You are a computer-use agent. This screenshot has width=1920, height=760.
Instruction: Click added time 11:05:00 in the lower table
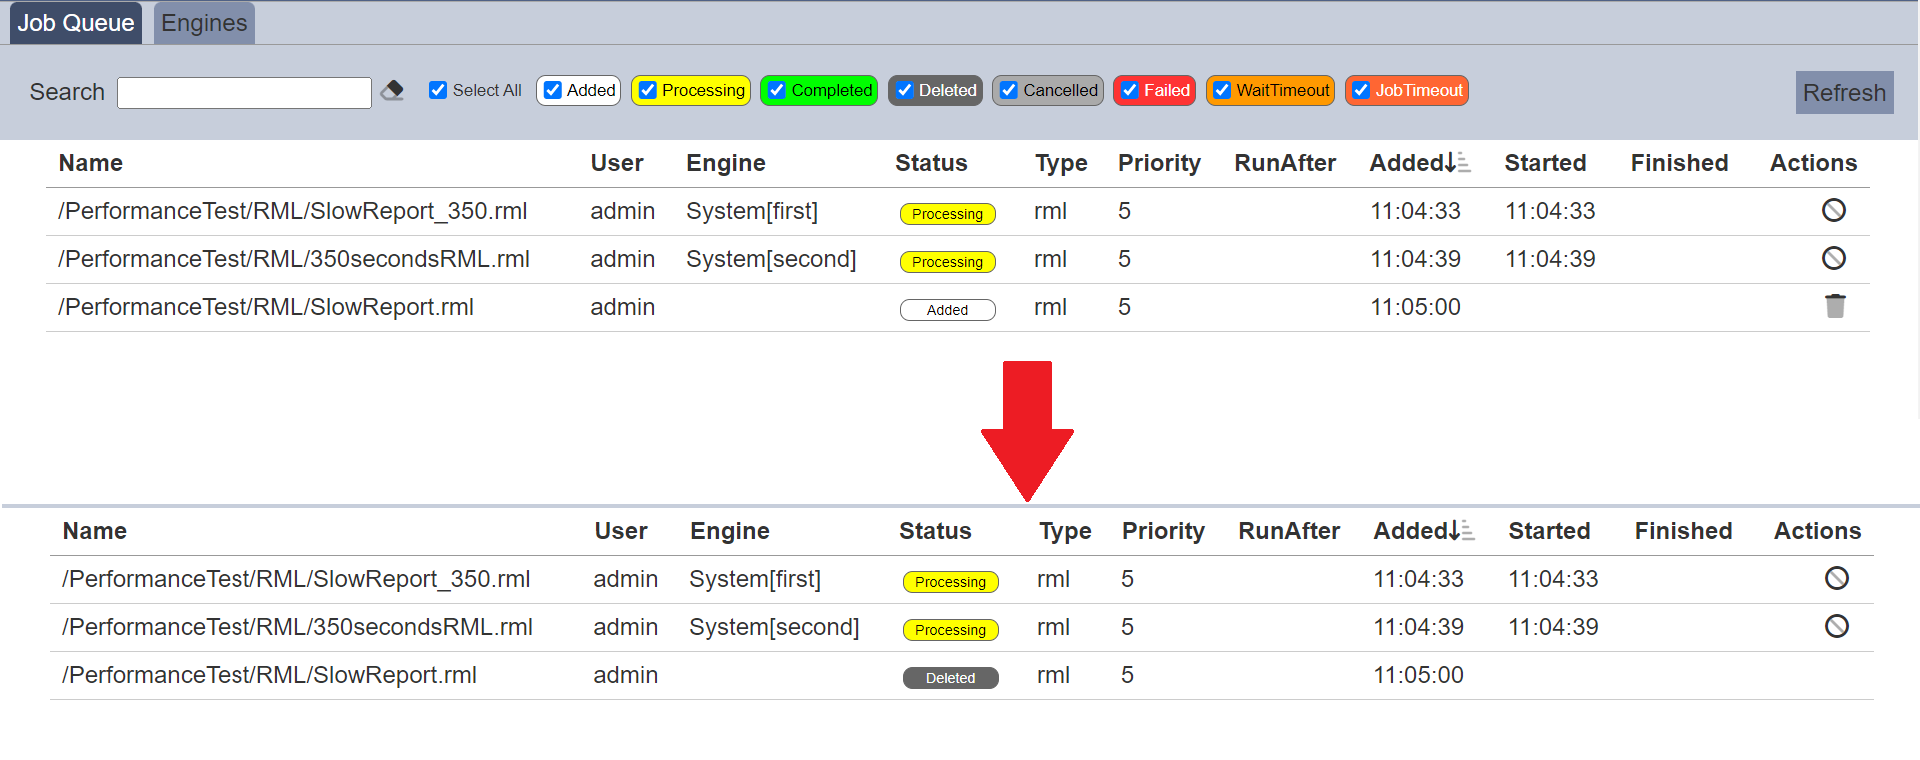point(1418,675)
